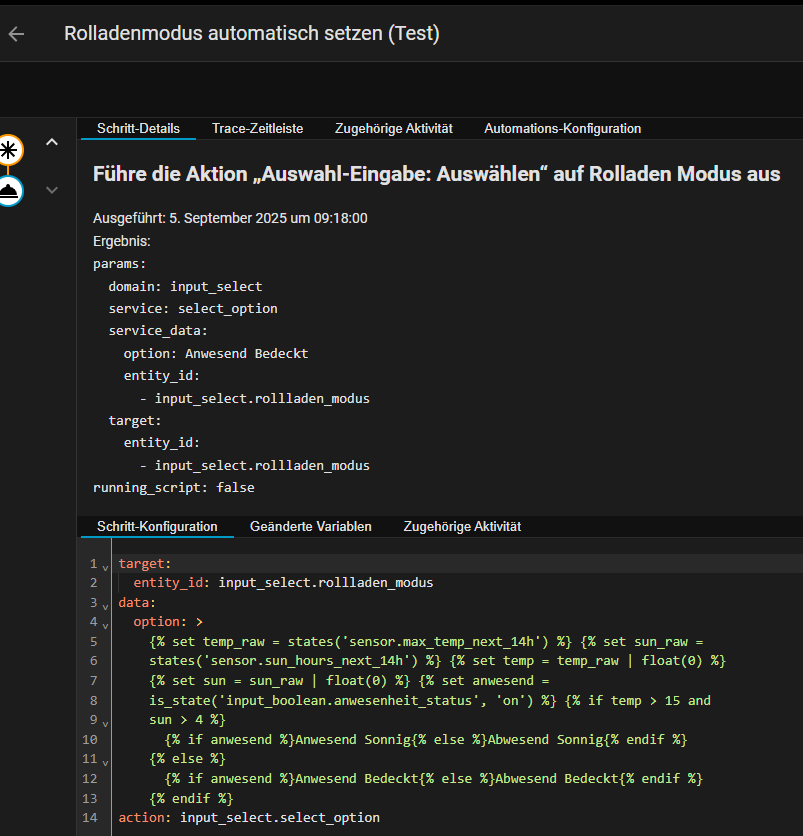Collapse the 'data:' block at line 3
Image resolution: width=803 pixels, height=836 pixels.
[x=105, y=604]
